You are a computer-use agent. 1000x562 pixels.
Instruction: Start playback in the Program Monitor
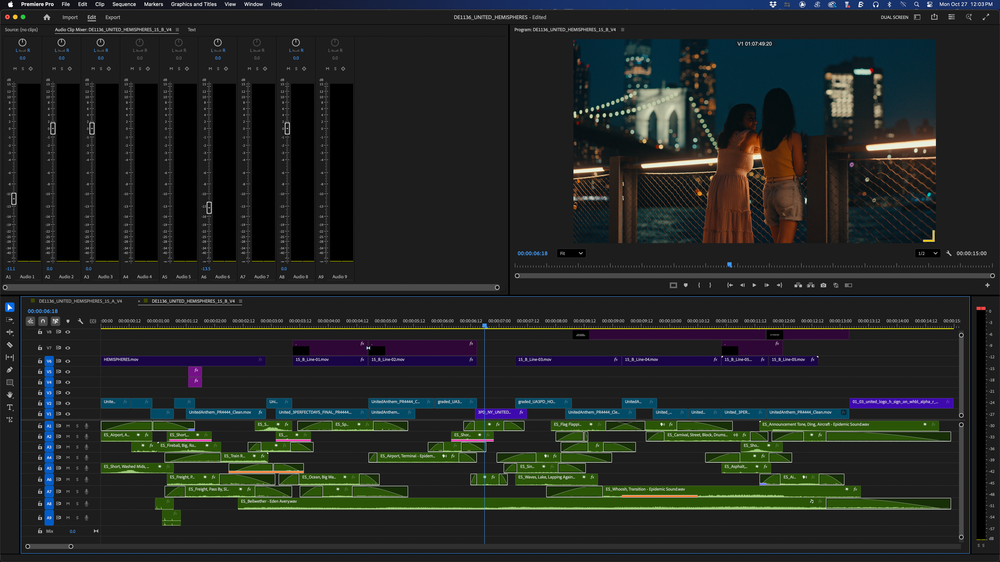(754, 285)
